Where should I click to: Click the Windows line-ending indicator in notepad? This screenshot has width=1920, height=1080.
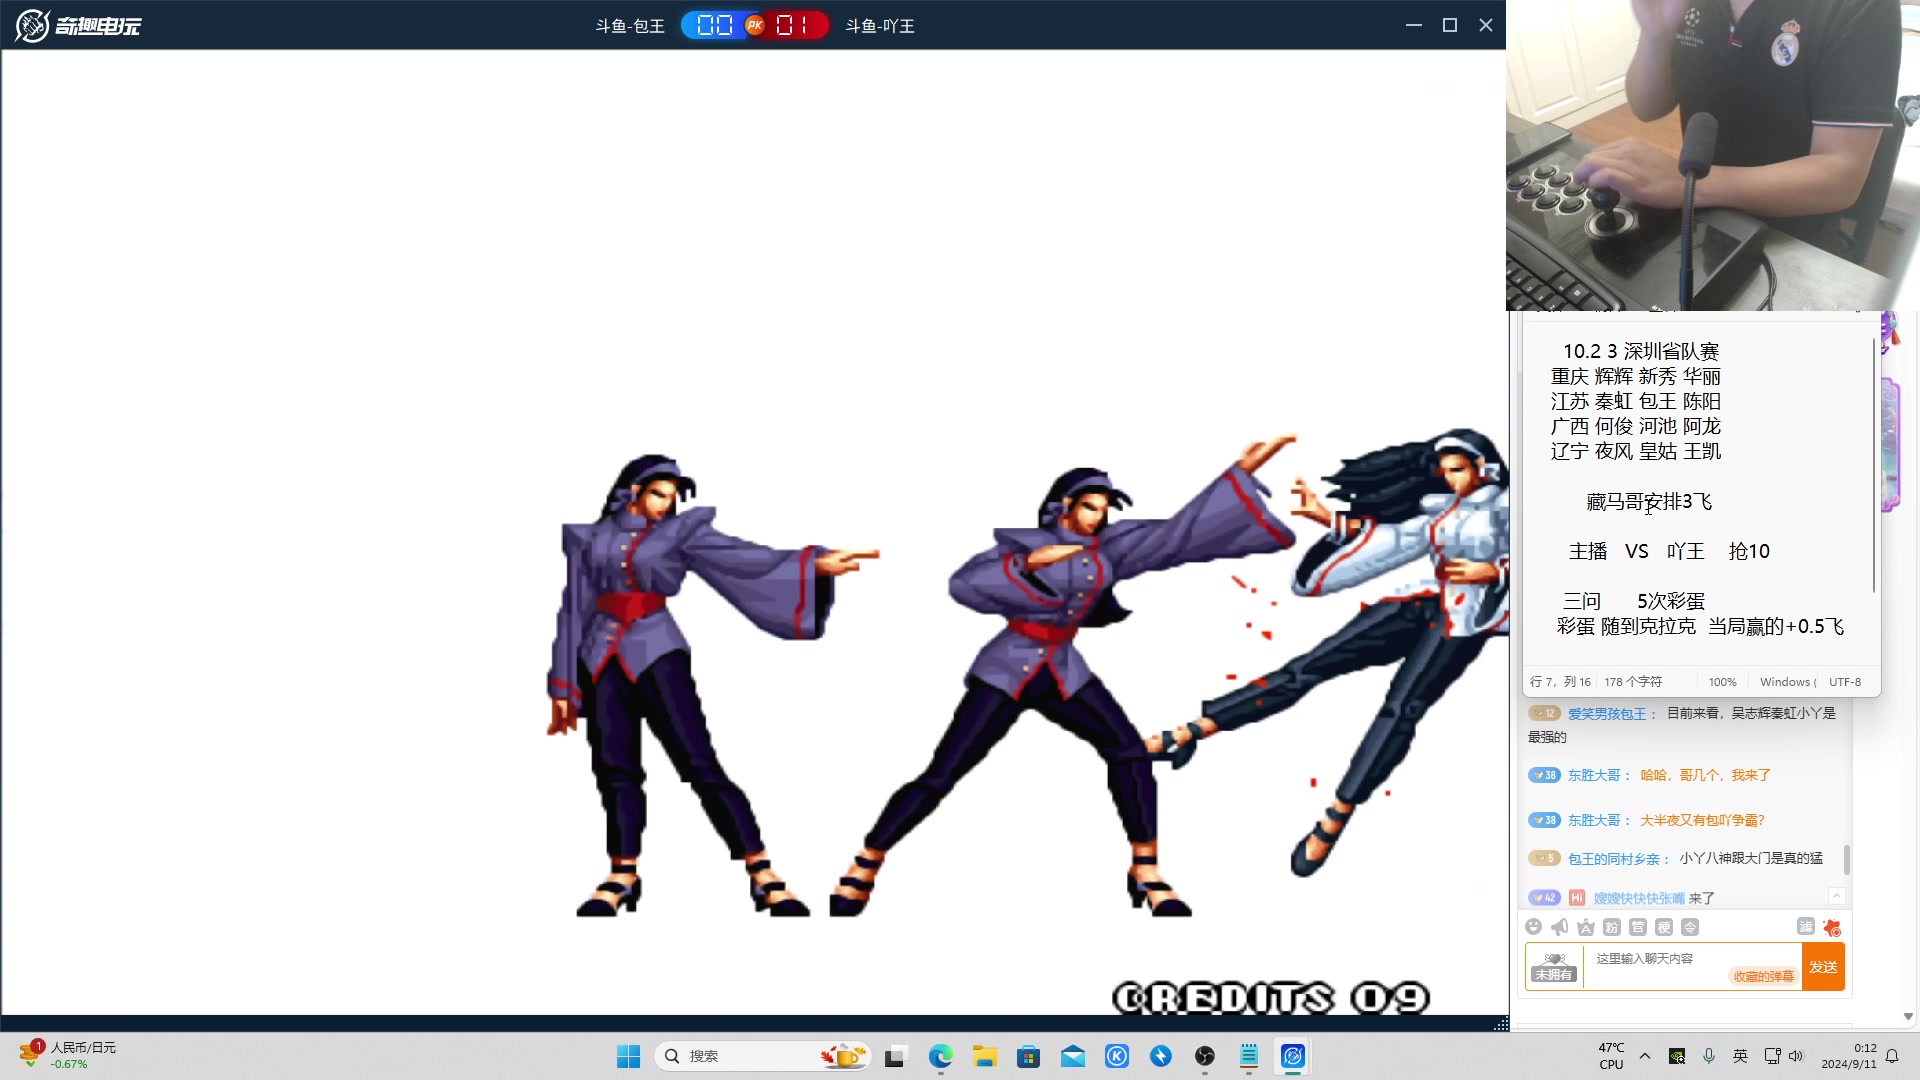1788,682
